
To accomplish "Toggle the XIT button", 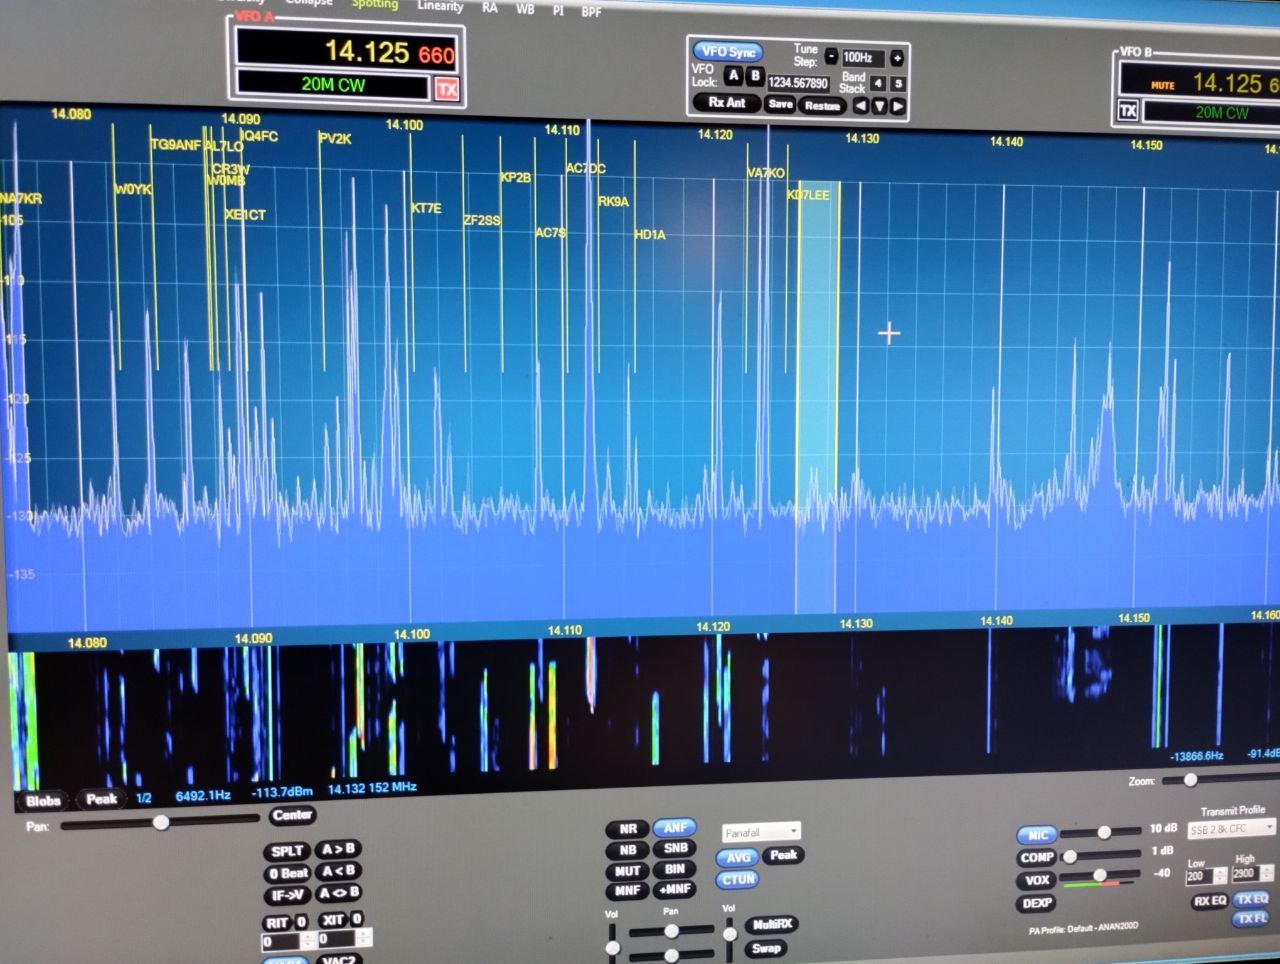I will click(x=332, y=920).
